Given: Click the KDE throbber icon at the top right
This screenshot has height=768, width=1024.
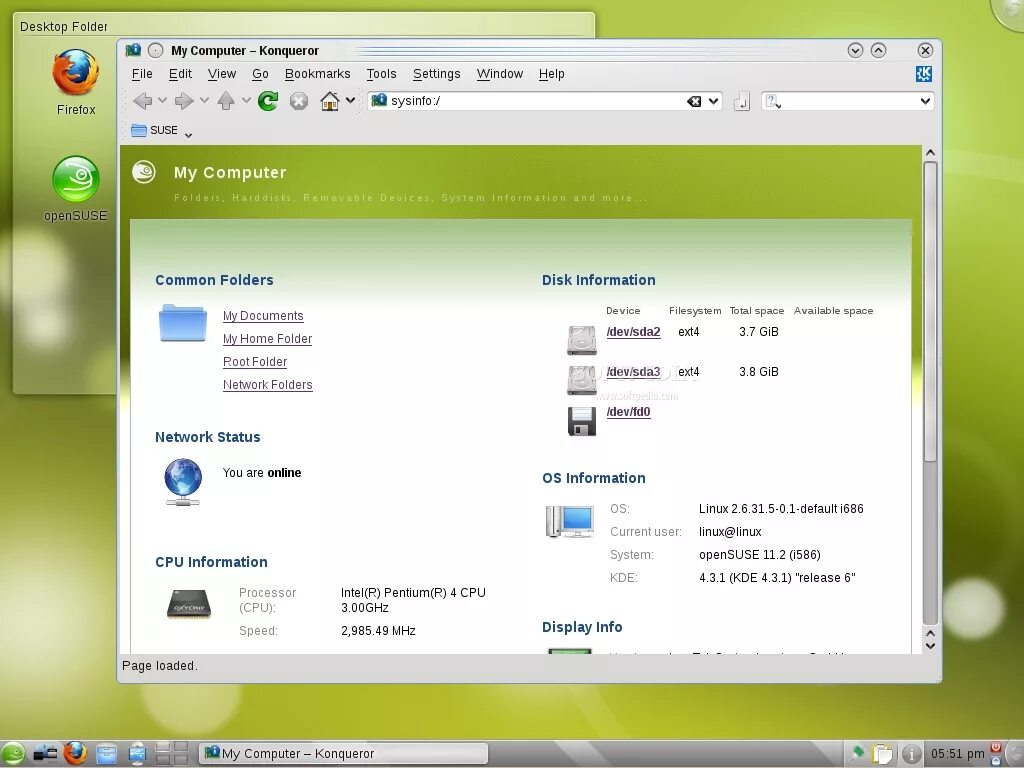Looking at the screenshot, I should click(x=923, y=74).
